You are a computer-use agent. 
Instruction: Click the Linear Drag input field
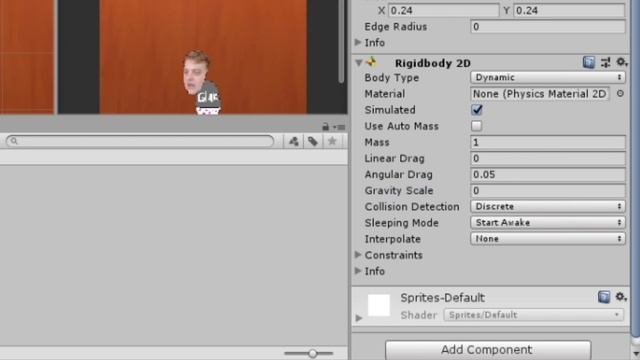(548, 158)
